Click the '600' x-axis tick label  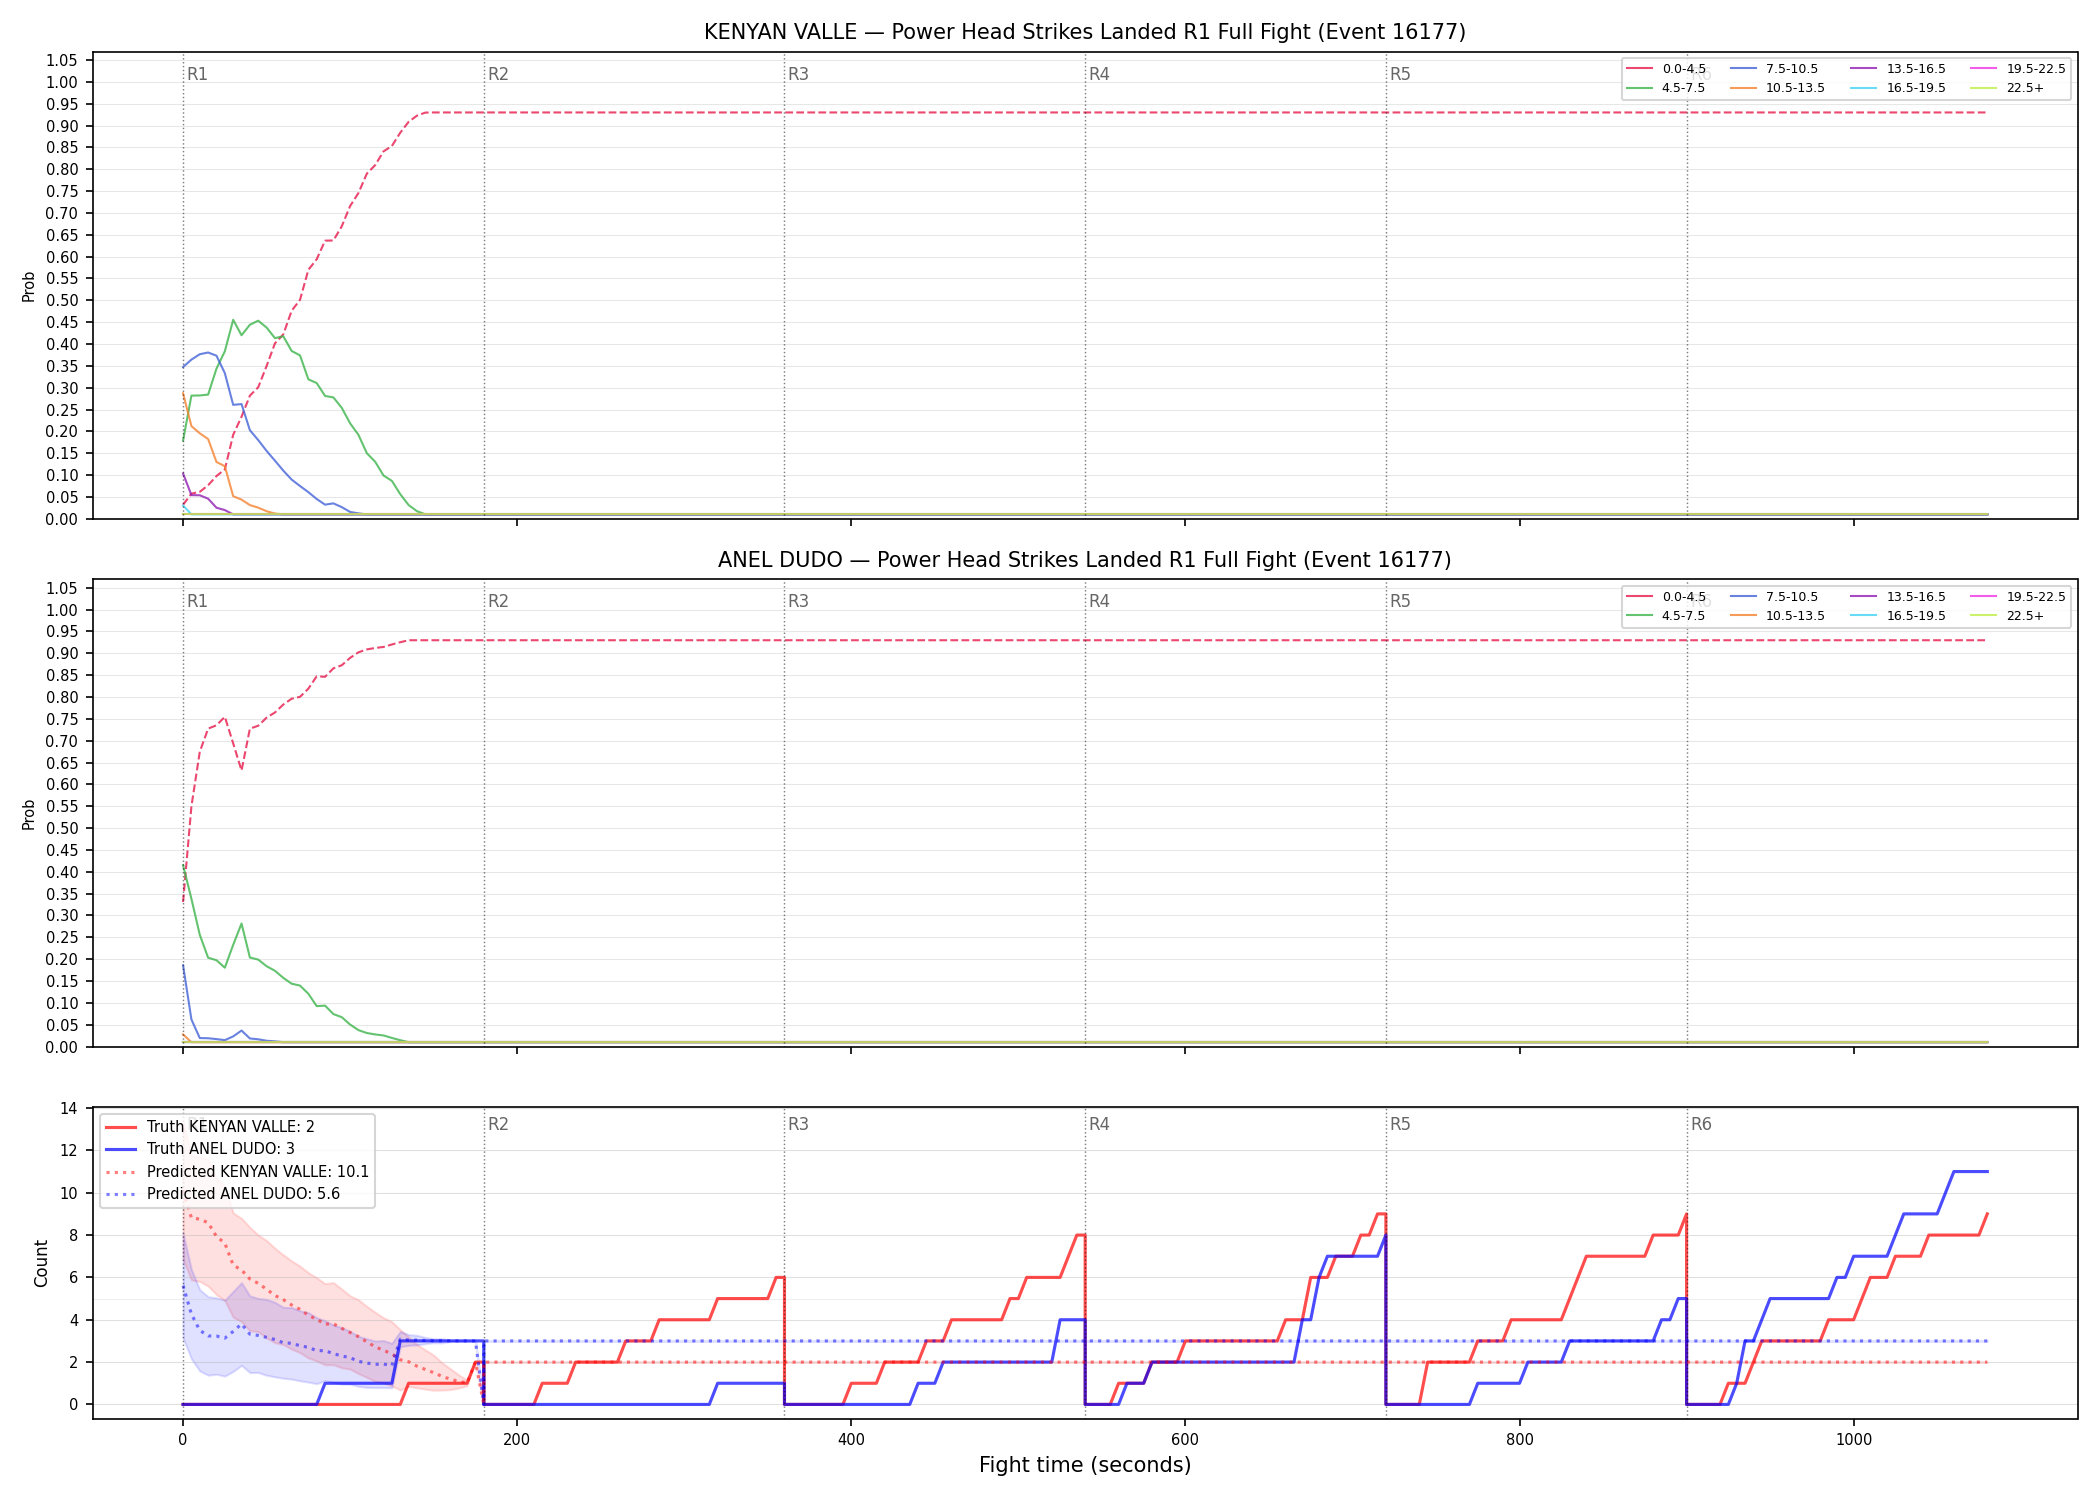(1185, 1440)
